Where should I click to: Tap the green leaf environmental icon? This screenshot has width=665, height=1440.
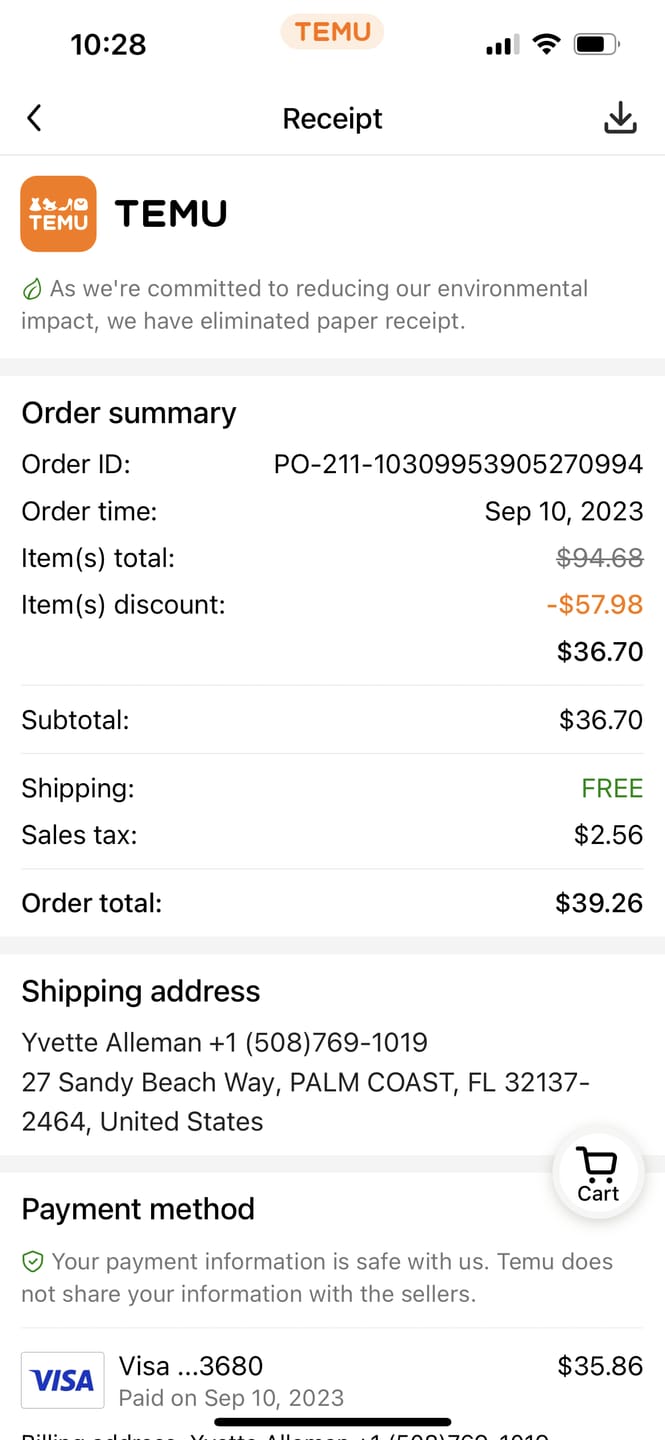click(x=32, y=290)
